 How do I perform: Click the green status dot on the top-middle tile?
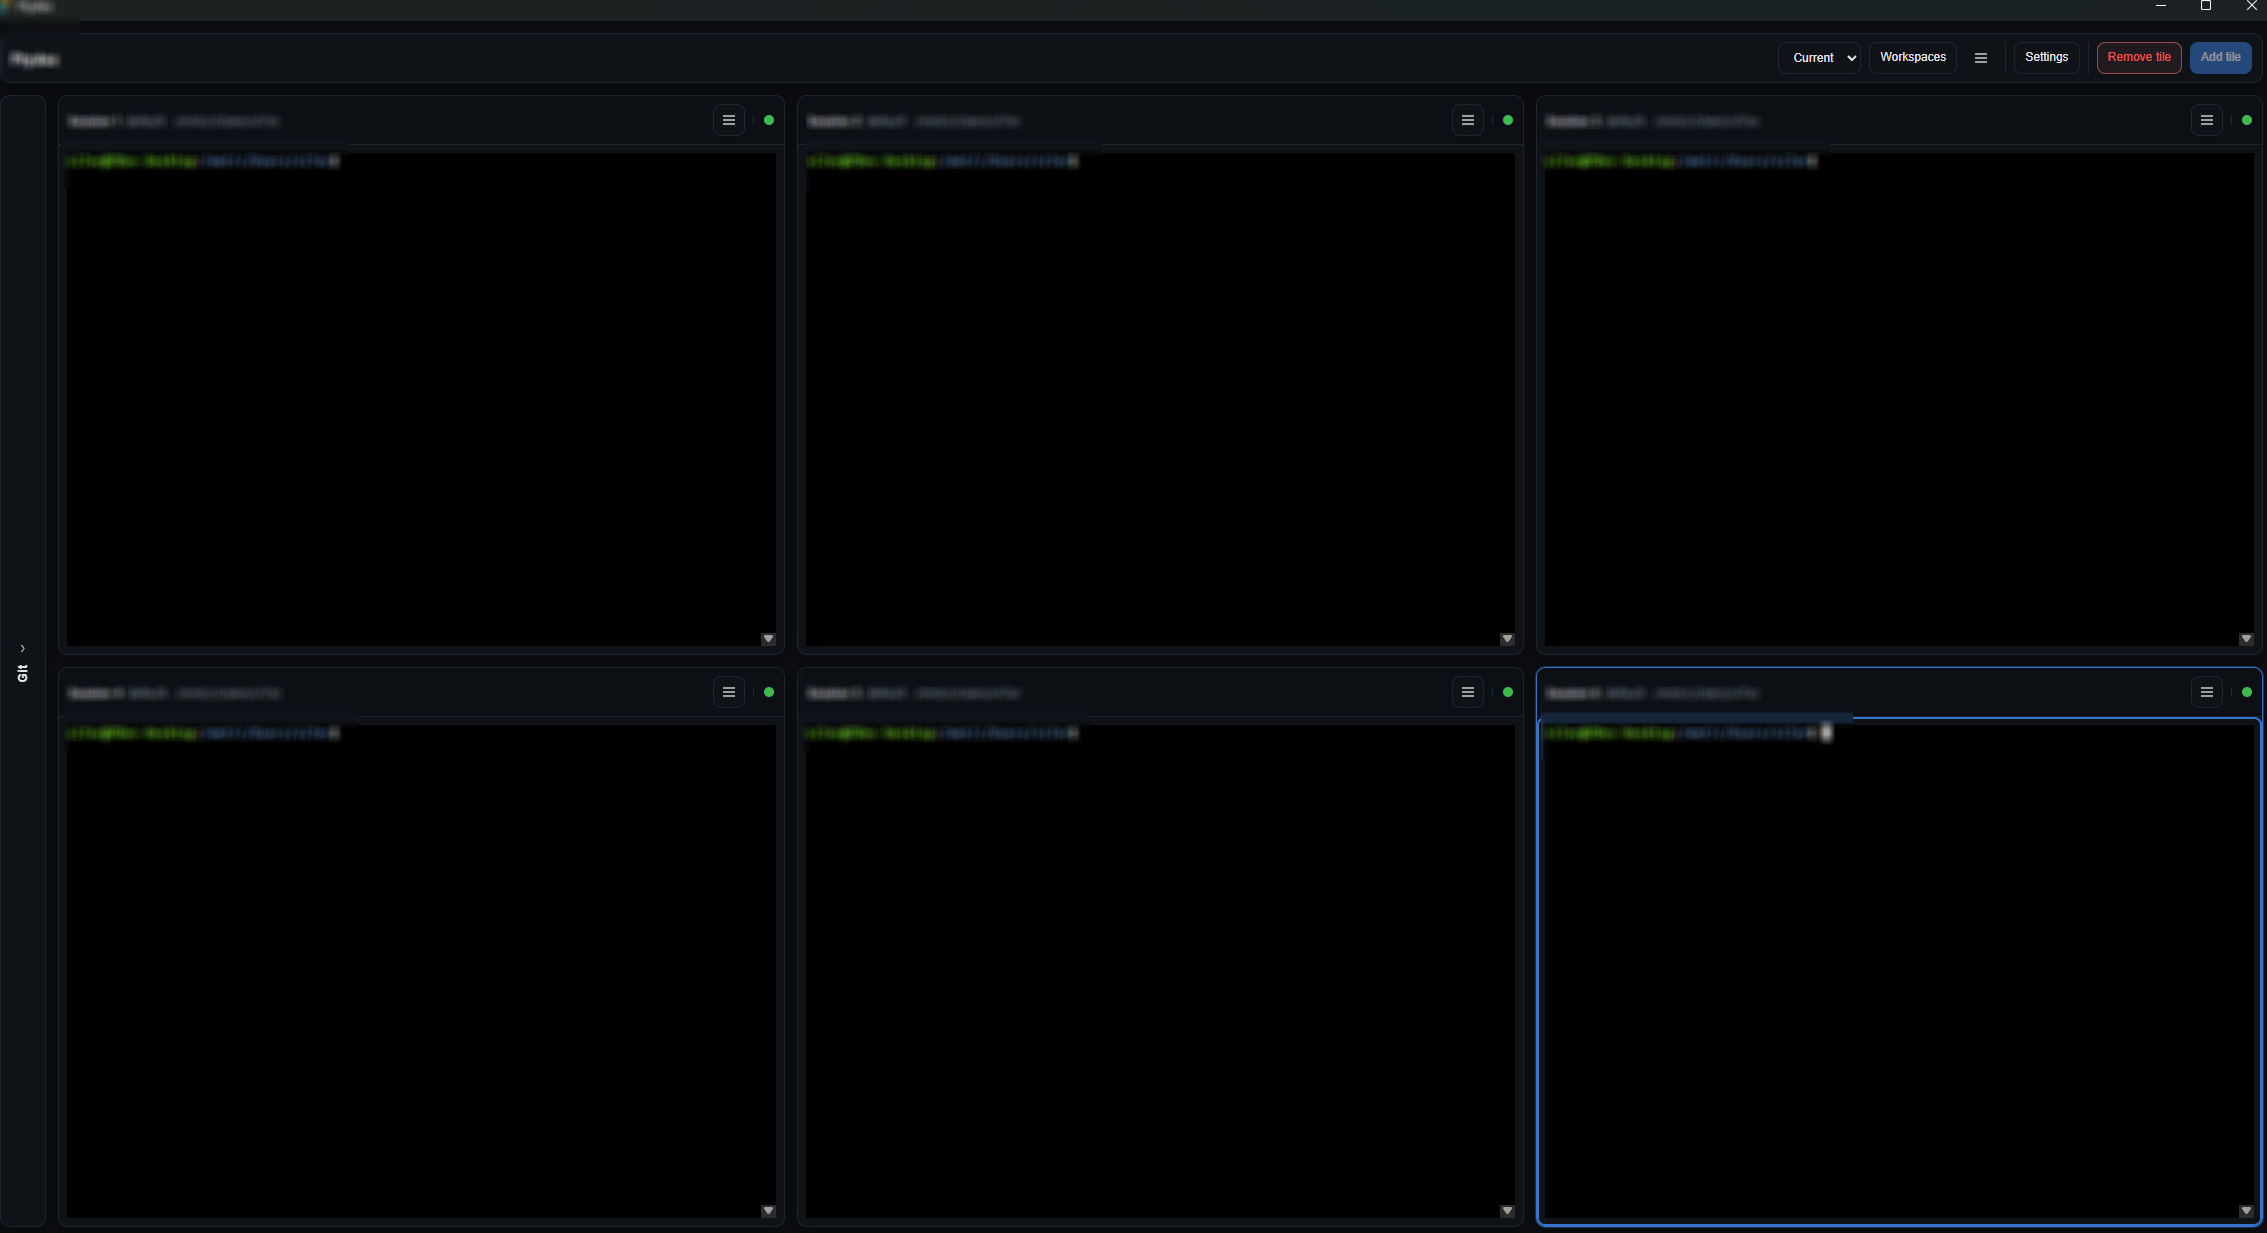tap(1508, 120)
